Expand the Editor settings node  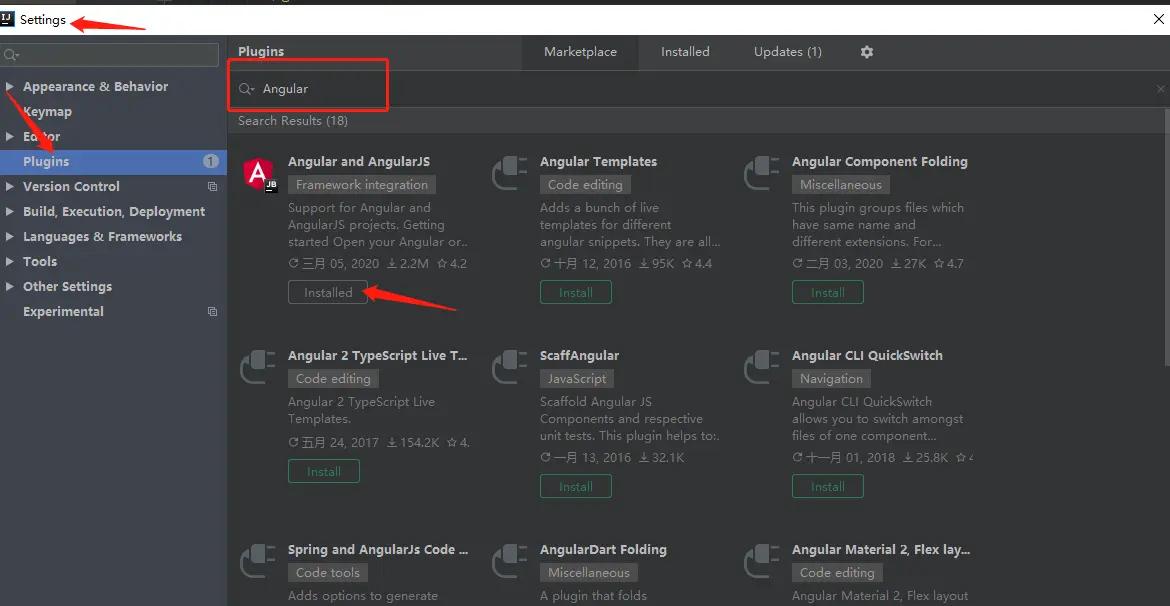pos(10,137)
